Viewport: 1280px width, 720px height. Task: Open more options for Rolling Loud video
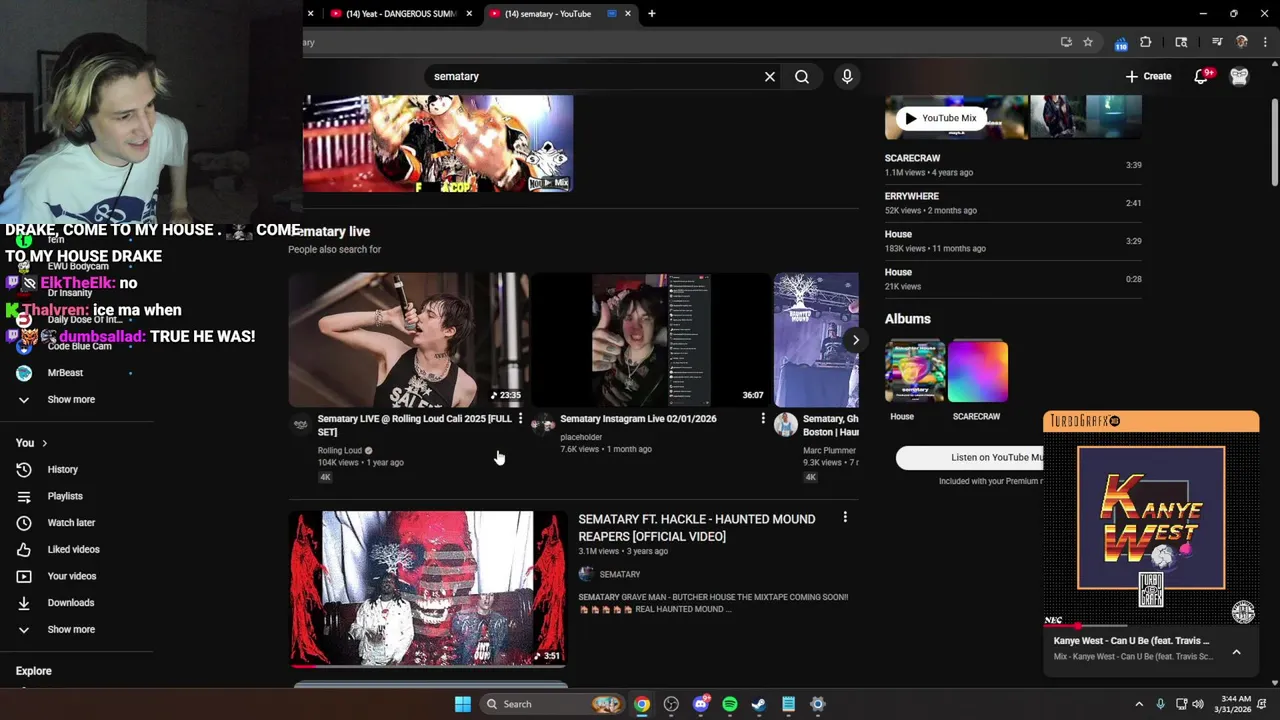520,418
